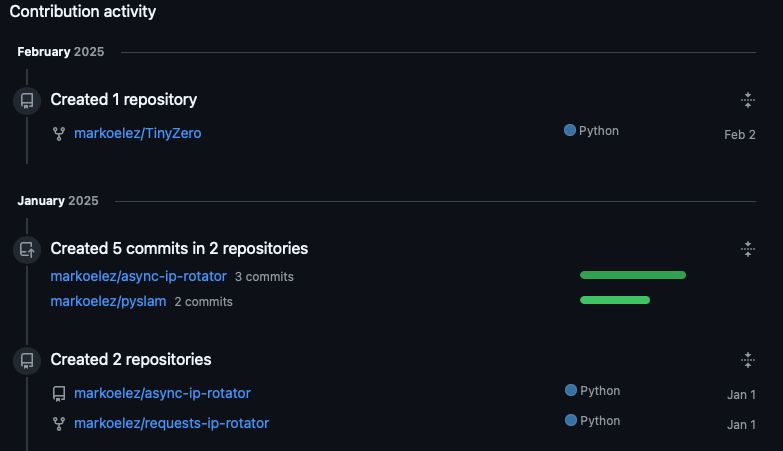Click the repository icon beside Created 2 repositories
The image size is (783, 451).
(x=27, y=361)
